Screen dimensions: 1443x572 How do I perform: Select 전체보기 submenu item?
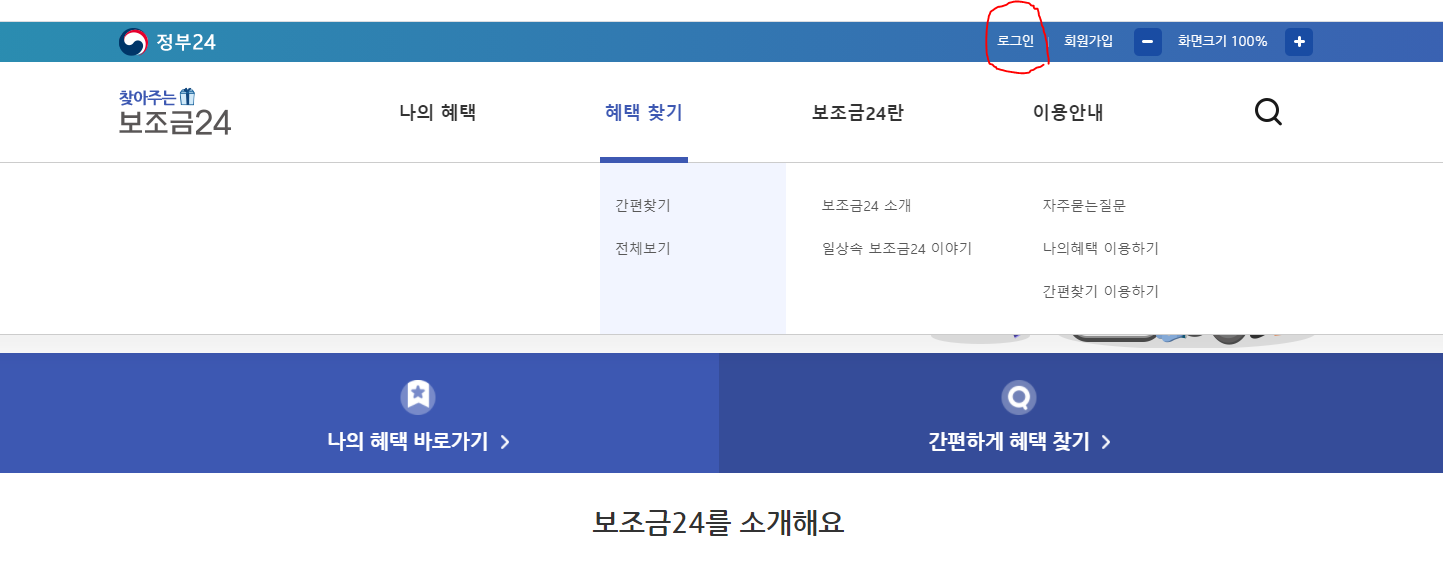pyautogui.click(x=643, y=248)
